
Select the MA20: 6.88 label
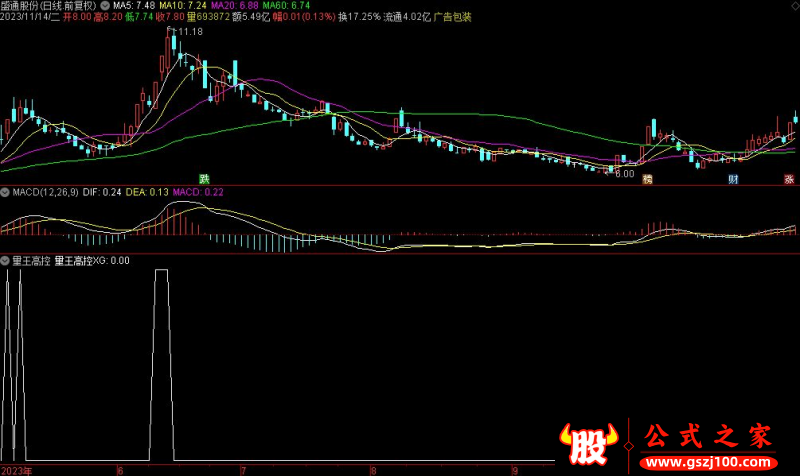coord(235,6)
